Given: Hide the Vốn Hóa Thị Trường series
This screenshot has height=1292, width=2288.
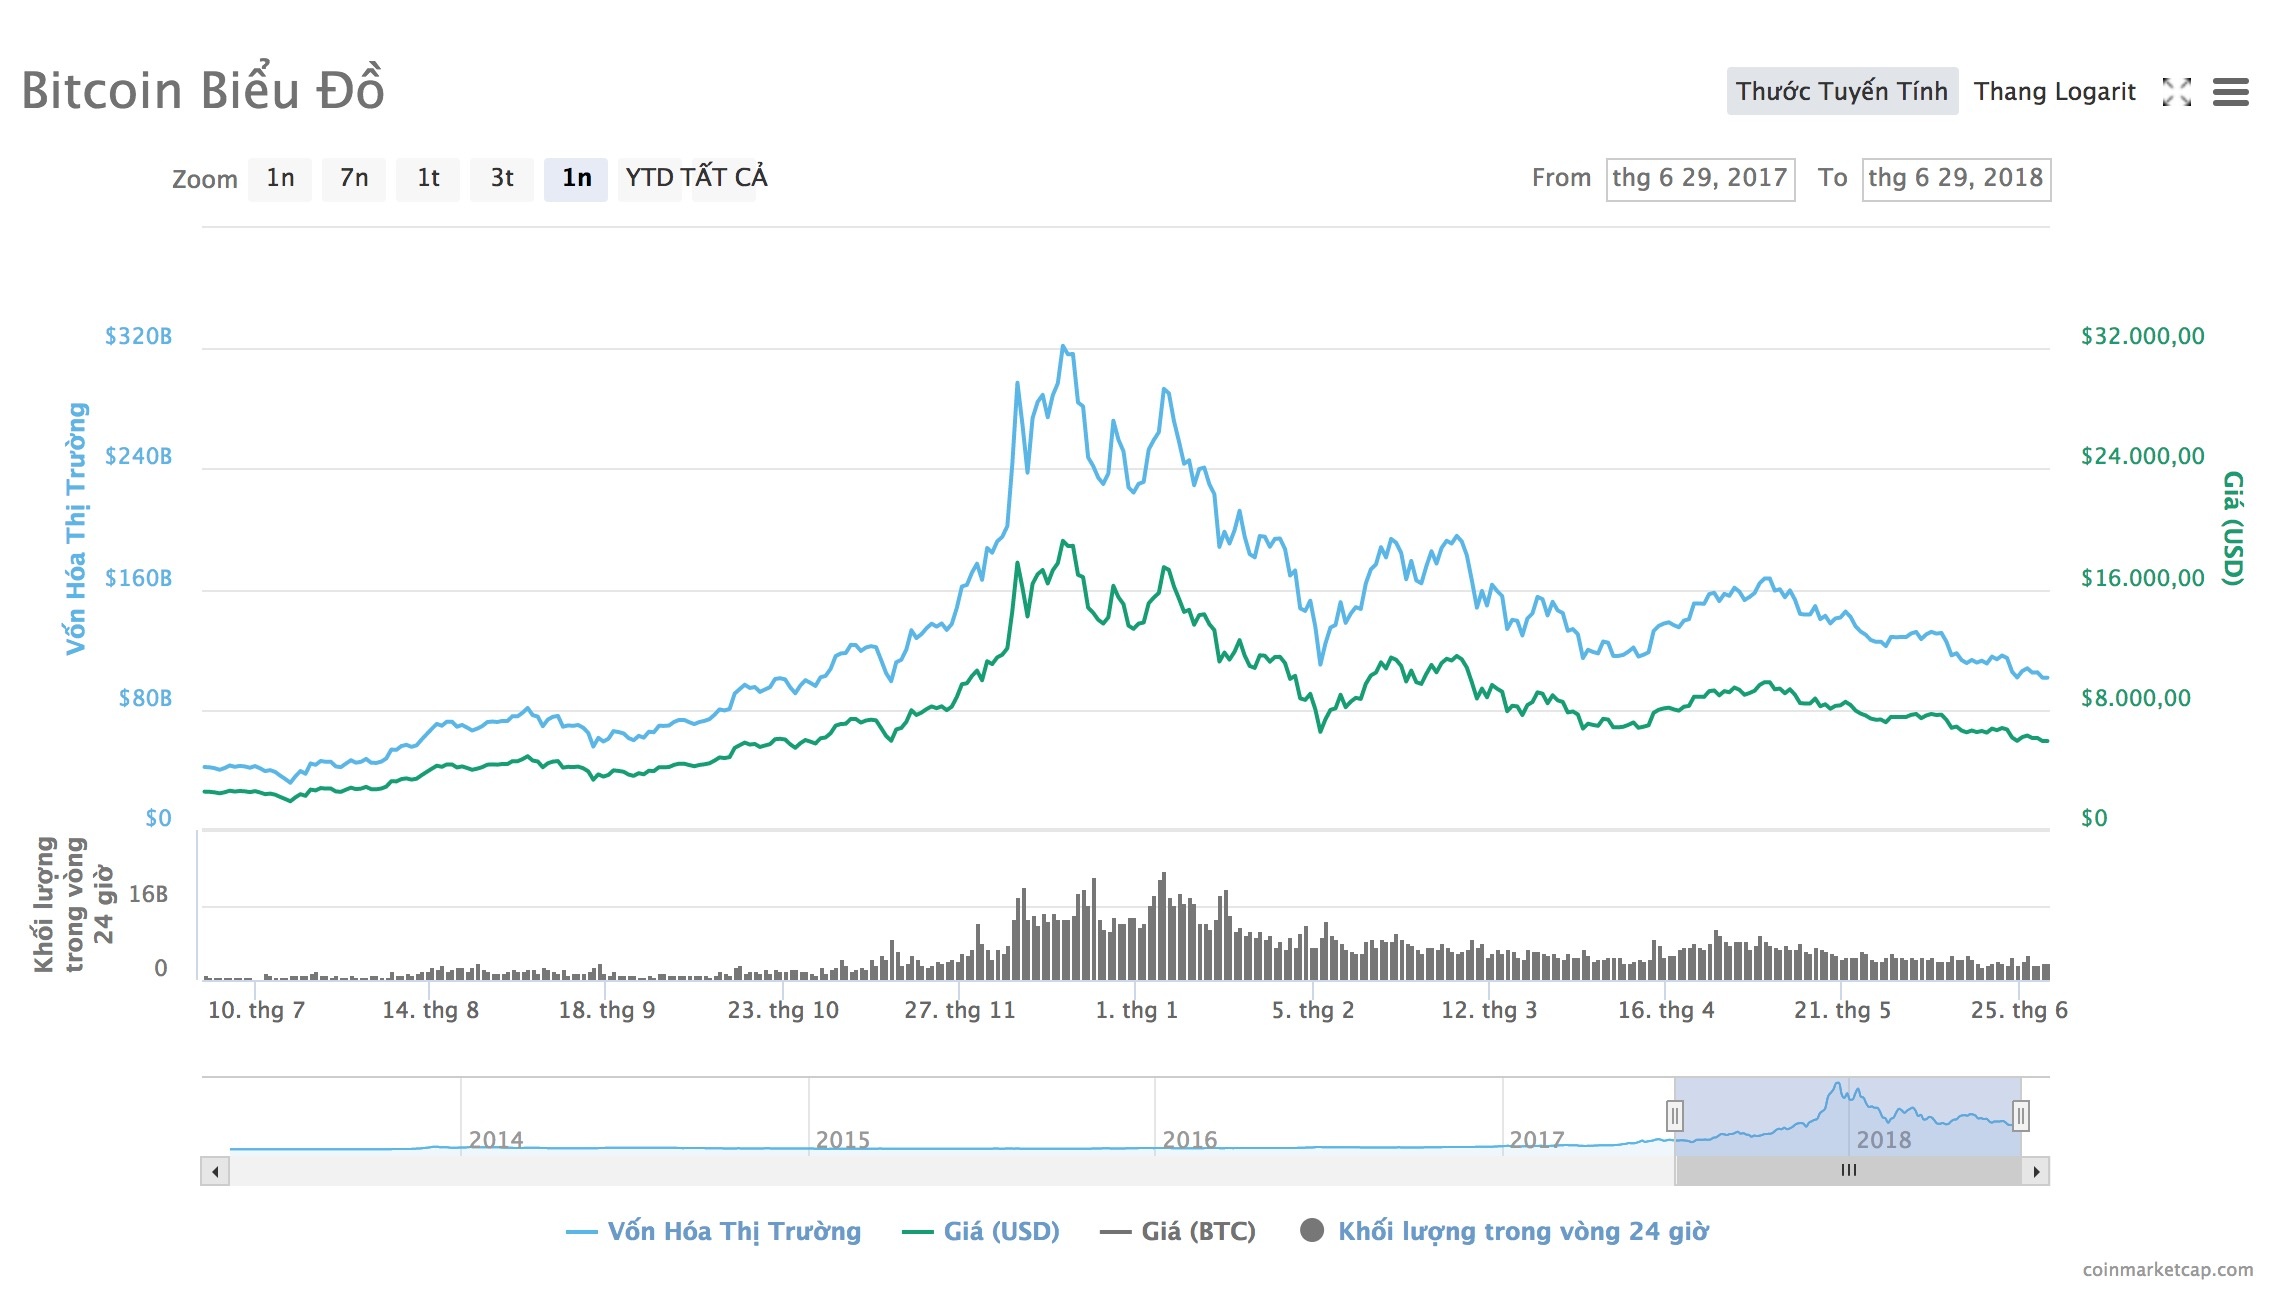Looking at the screenshot, I should pos(717,1231).
